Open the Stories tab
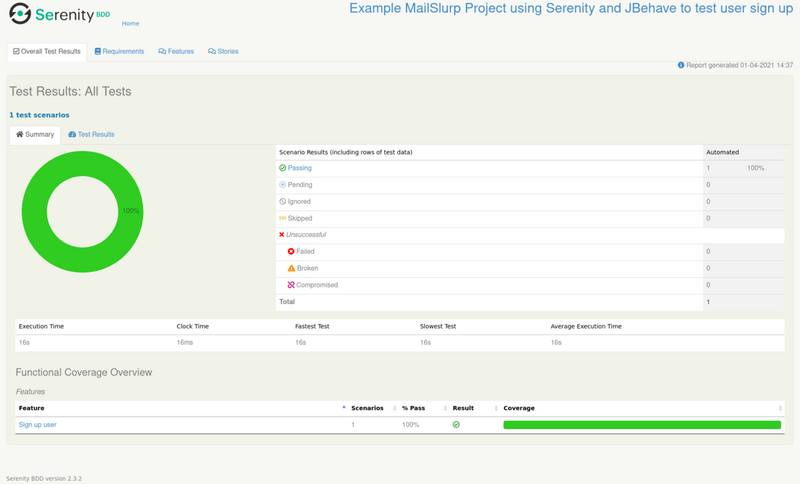The height and width of the screenshot is (484, 800). (223, 51)
